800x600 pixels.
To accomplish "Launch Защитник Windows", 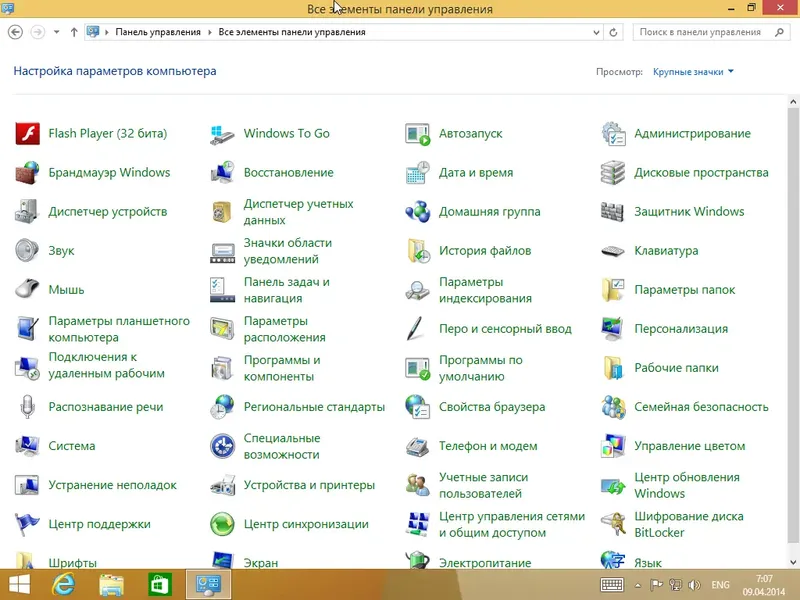I will tap(689, 211).
